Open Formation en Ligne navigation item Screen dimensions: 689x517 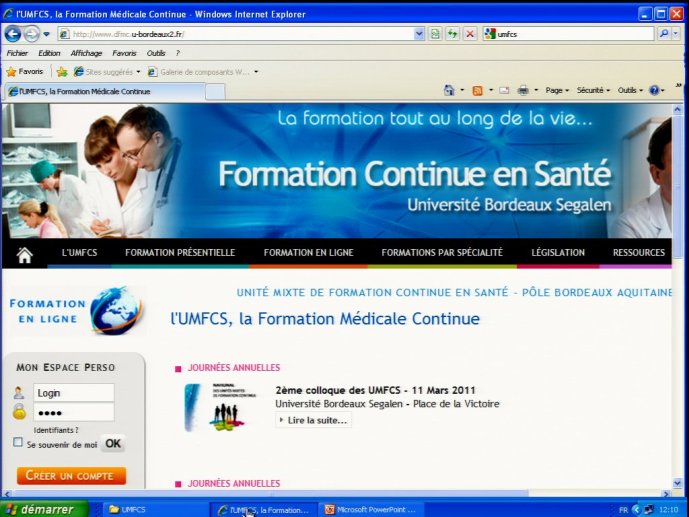coord(308,253)
